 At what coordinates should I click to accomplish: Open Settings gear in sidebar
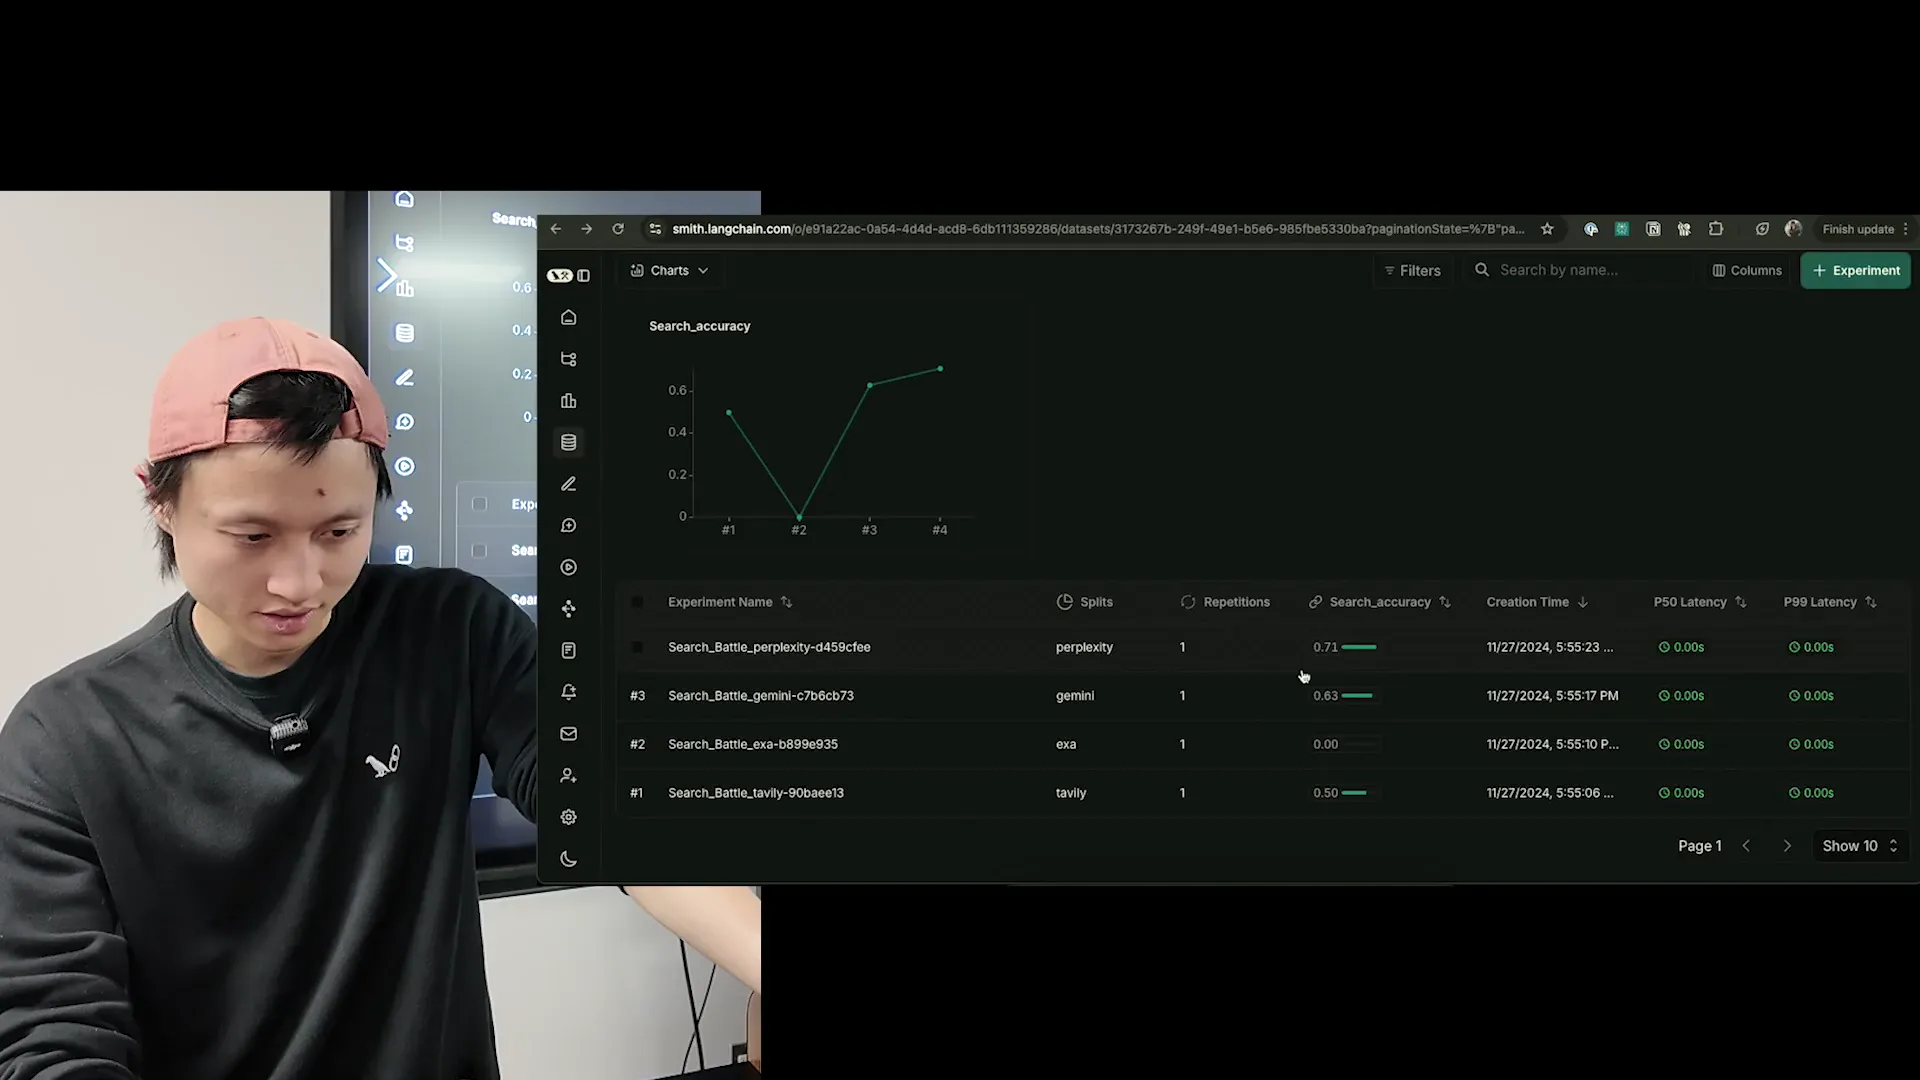click(568, 817)
